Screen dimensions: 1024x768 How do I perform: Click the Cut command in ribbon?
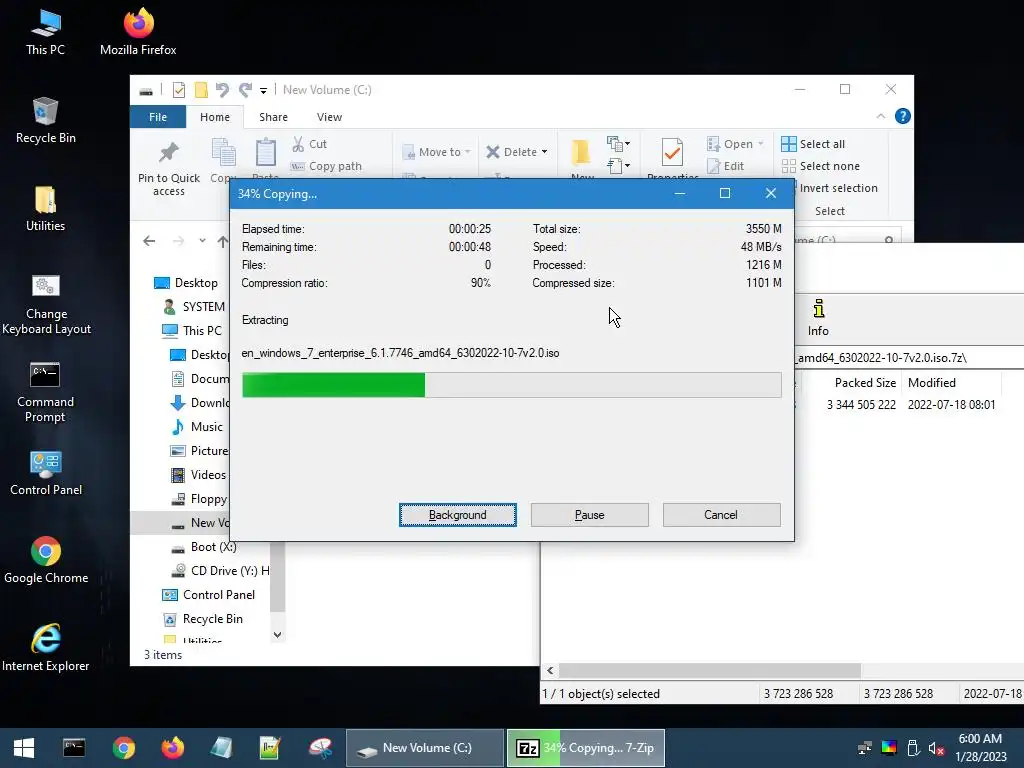(x=310, y=144)
